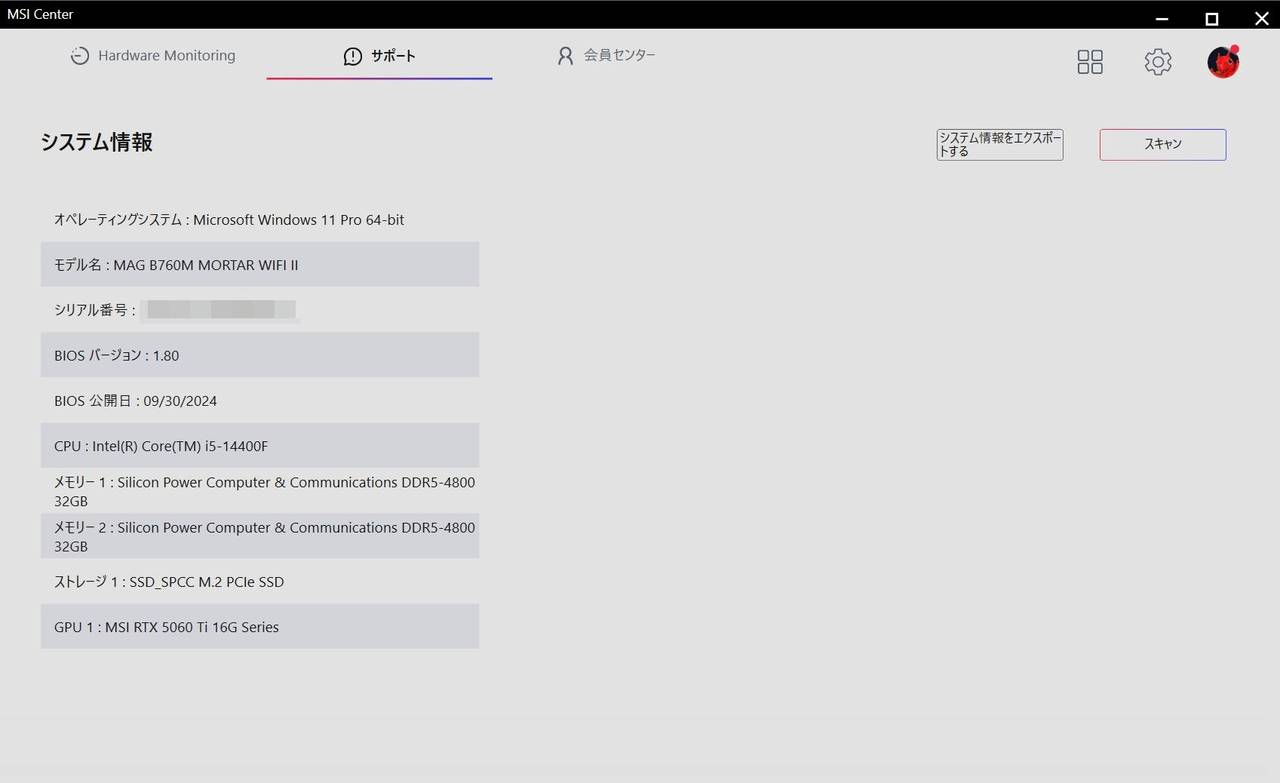Open the features grid icon
Image resolution: width=1280 pixels, height=783 pixels.
pyautogui.click(x=1089, y=62)
